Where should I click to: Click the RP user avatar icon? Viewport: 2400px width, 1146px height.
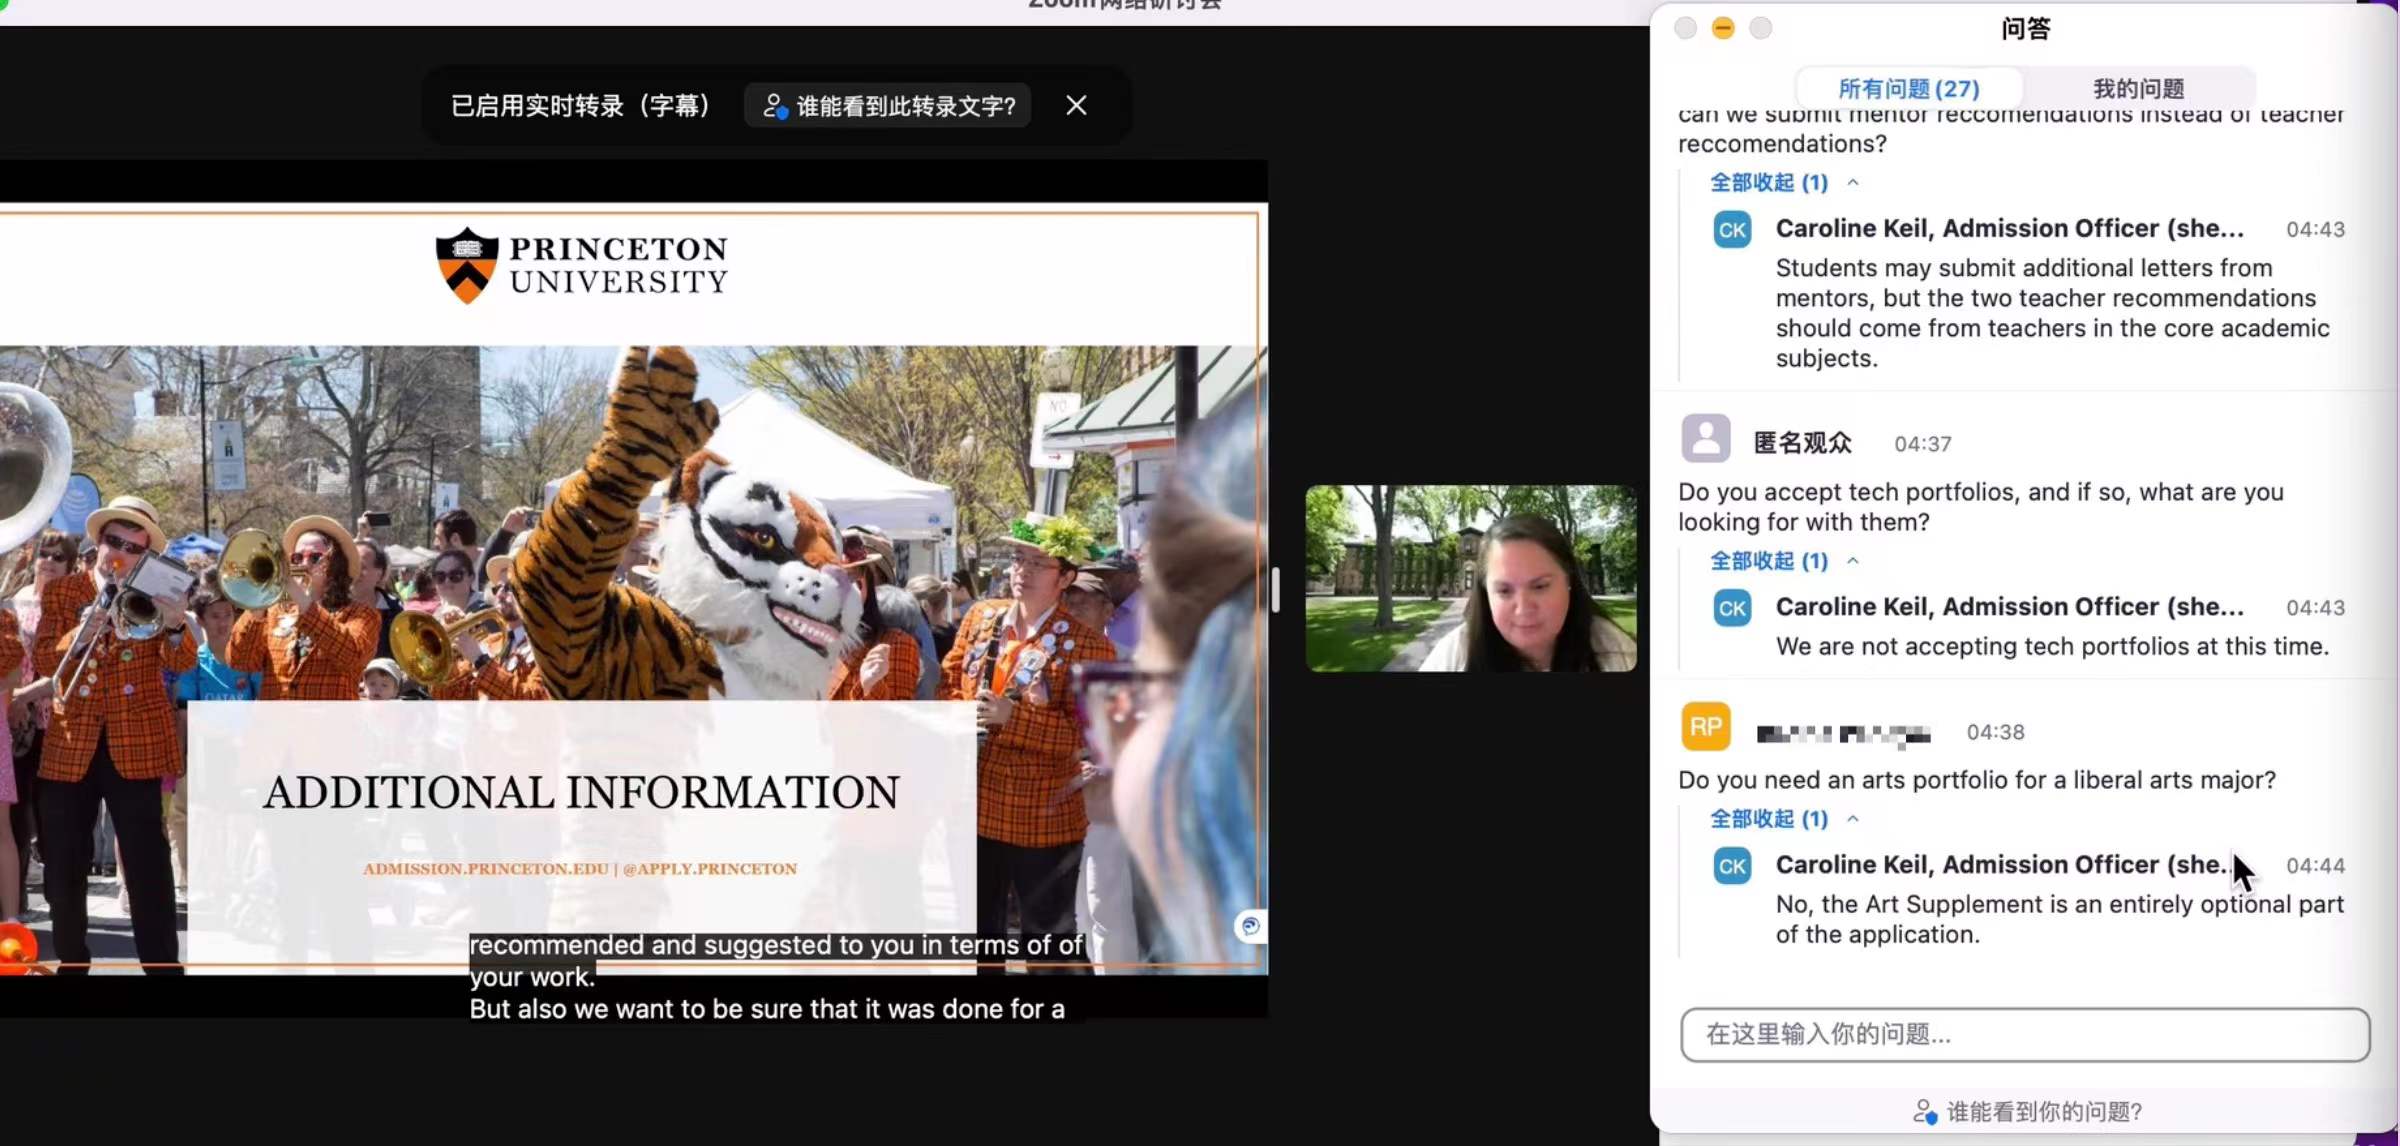pos(1705,727)
